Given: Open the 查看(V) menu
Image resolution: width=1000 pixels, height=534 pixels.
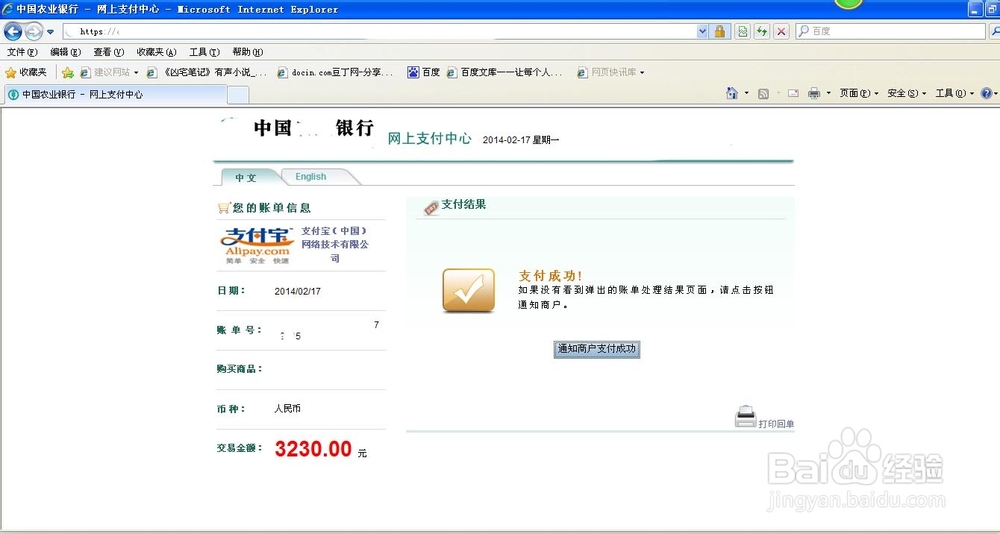Looking at the screenshot, I should point(108,52).
